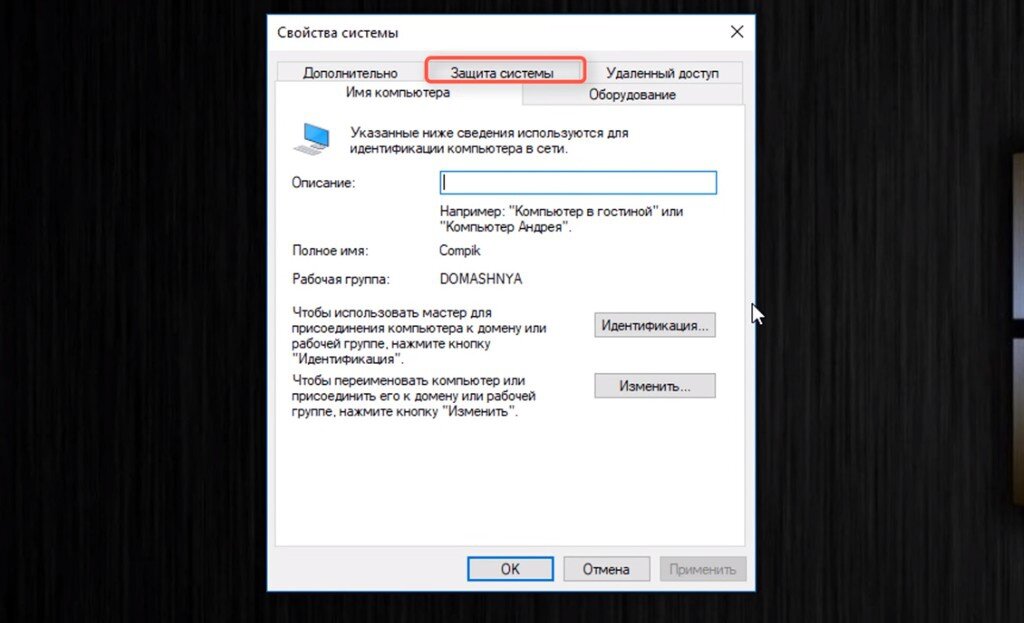Click the greyed-out Применить button
The width and height of the screenshot is (1024, 623).
pyautogui.click(x=702, y=569)
